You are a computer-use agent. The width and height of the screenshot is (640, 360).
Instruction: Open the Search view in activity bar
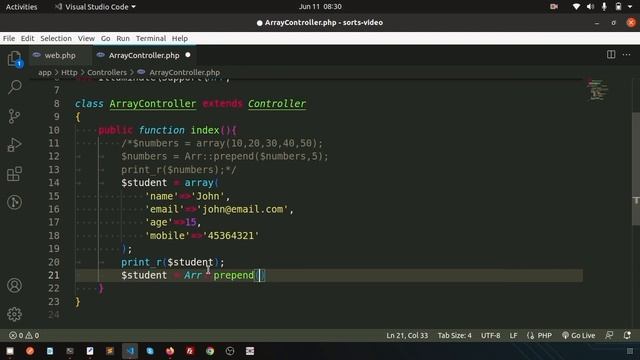15,87
